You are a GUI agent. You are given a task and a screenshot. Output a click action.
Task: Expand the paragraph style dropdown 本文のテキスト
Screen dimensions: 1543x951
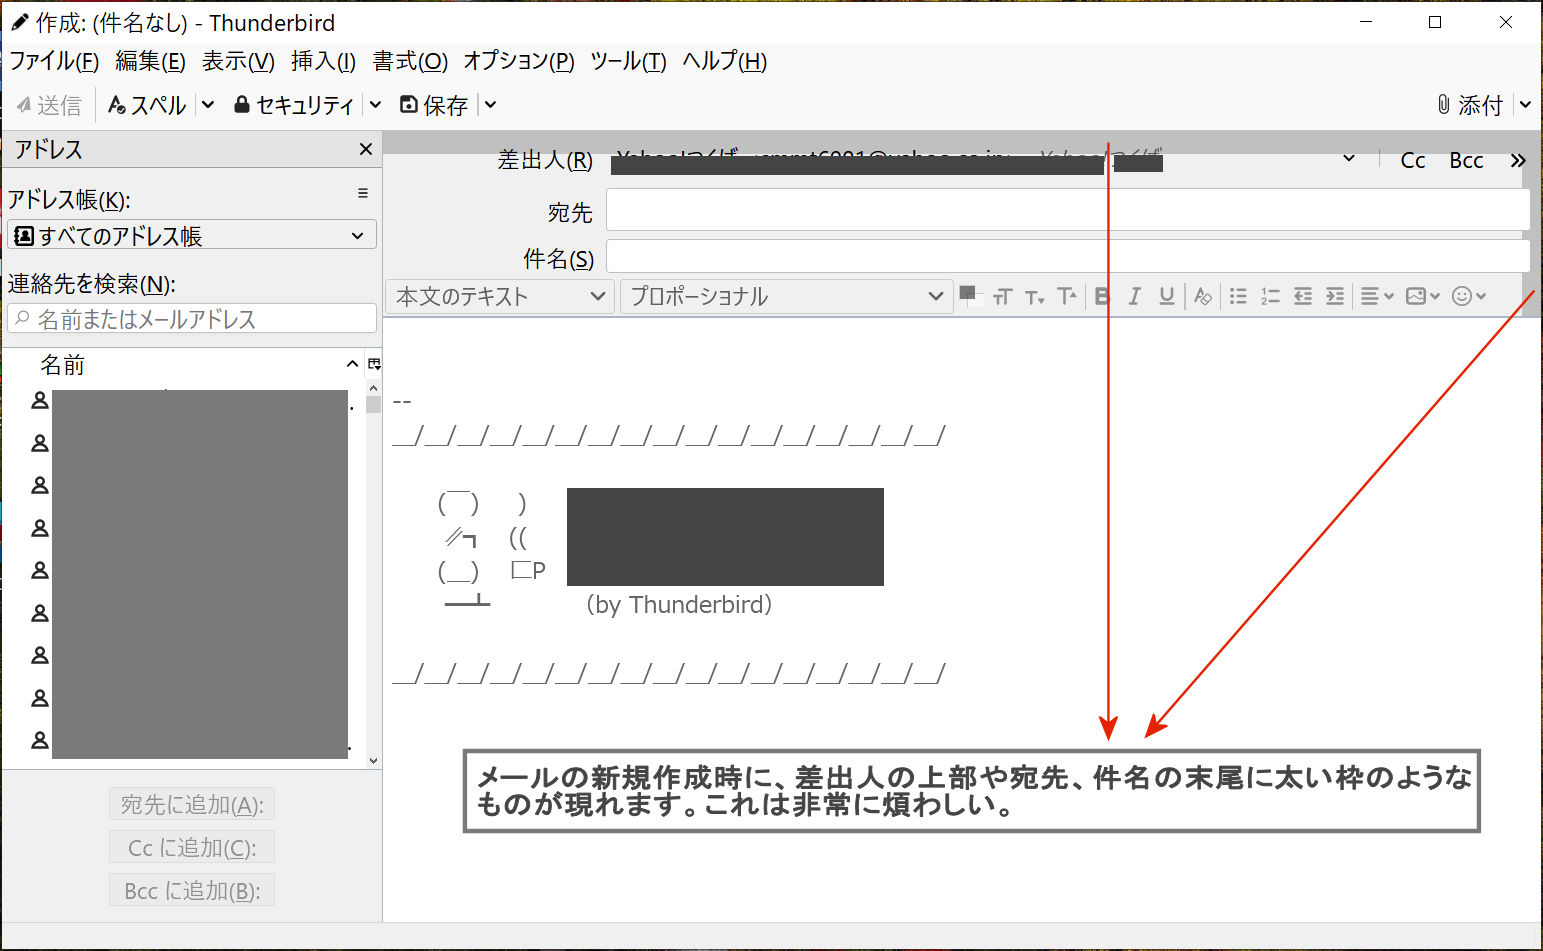click(x=498, y=296)
